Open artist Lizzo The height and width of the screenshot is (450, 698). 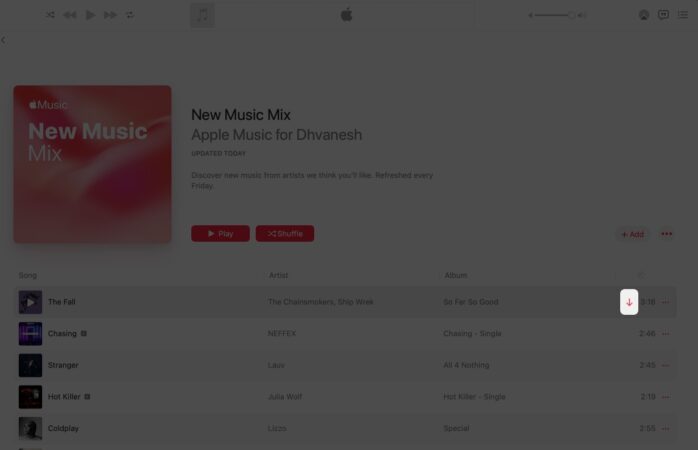(277, 428)
